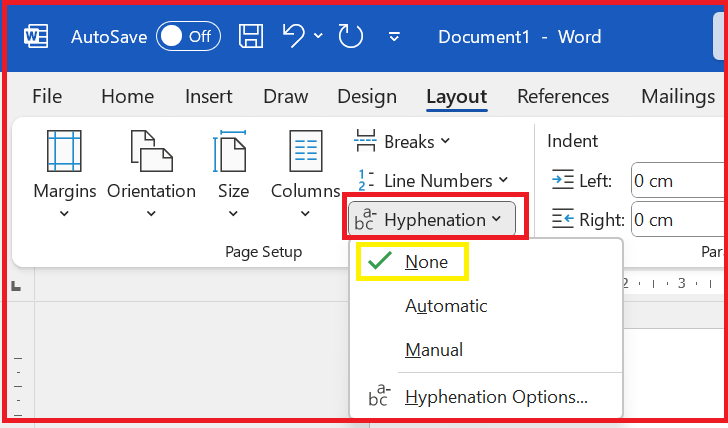Click the Left indent arrow icon

pyautogui.click(x=563, y=180)
